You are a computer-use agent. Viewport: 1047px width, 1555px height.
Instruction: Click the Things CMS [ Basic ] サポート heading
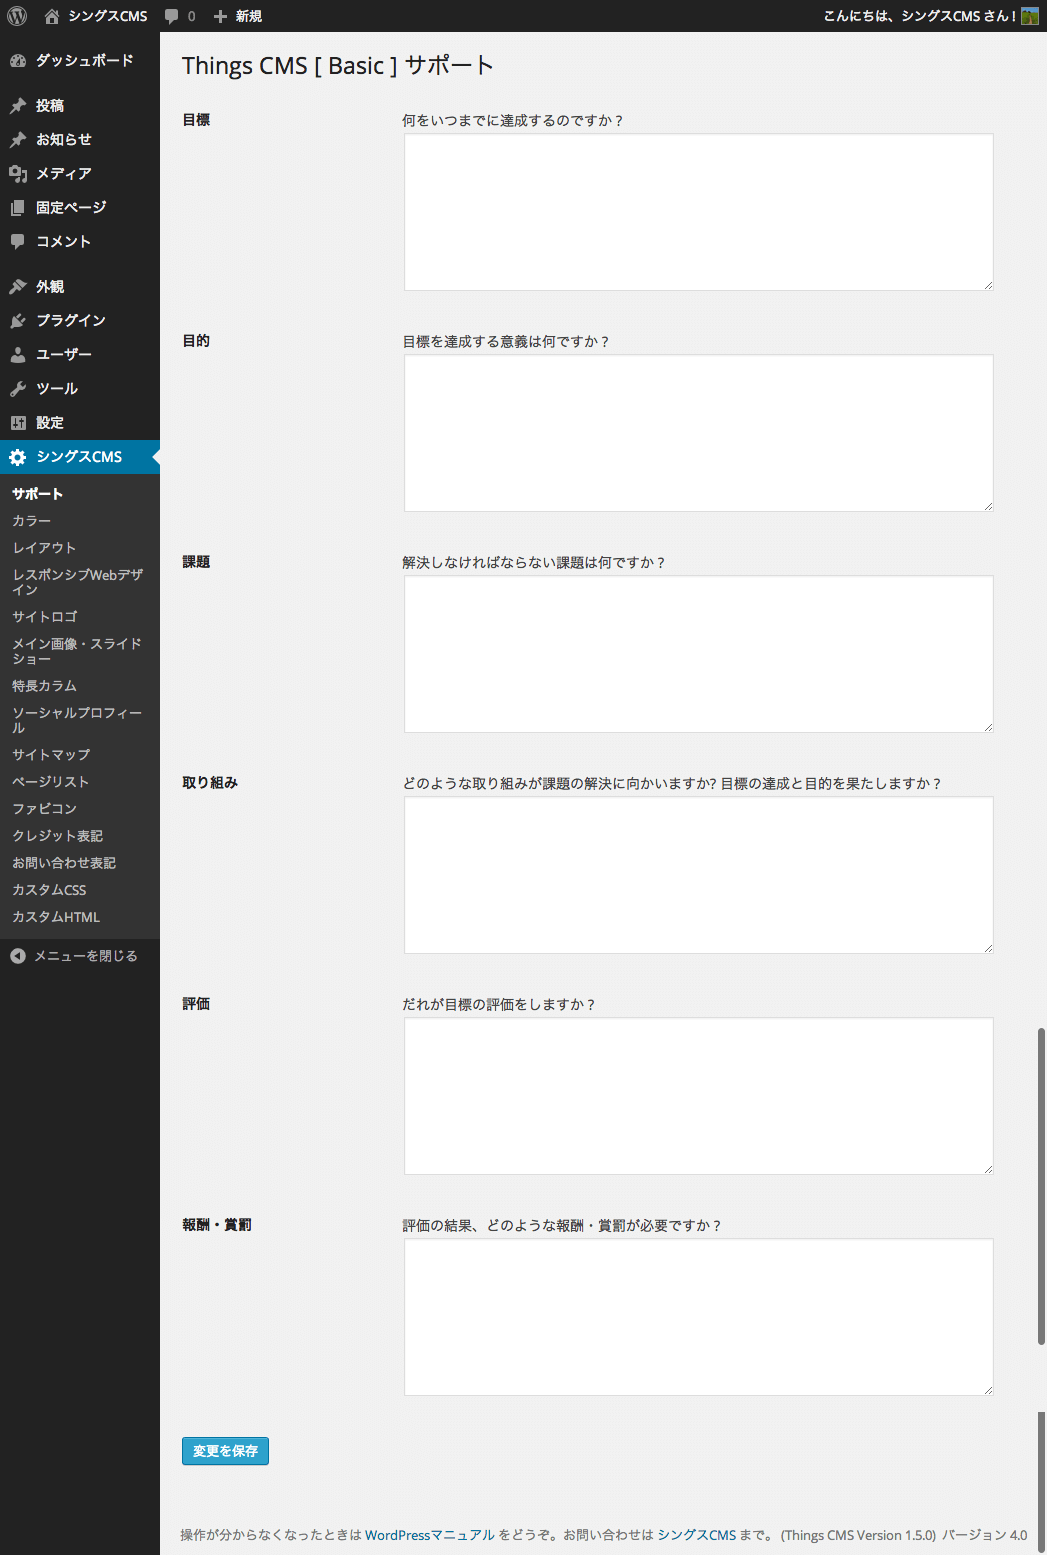click(x=338, y=66)
